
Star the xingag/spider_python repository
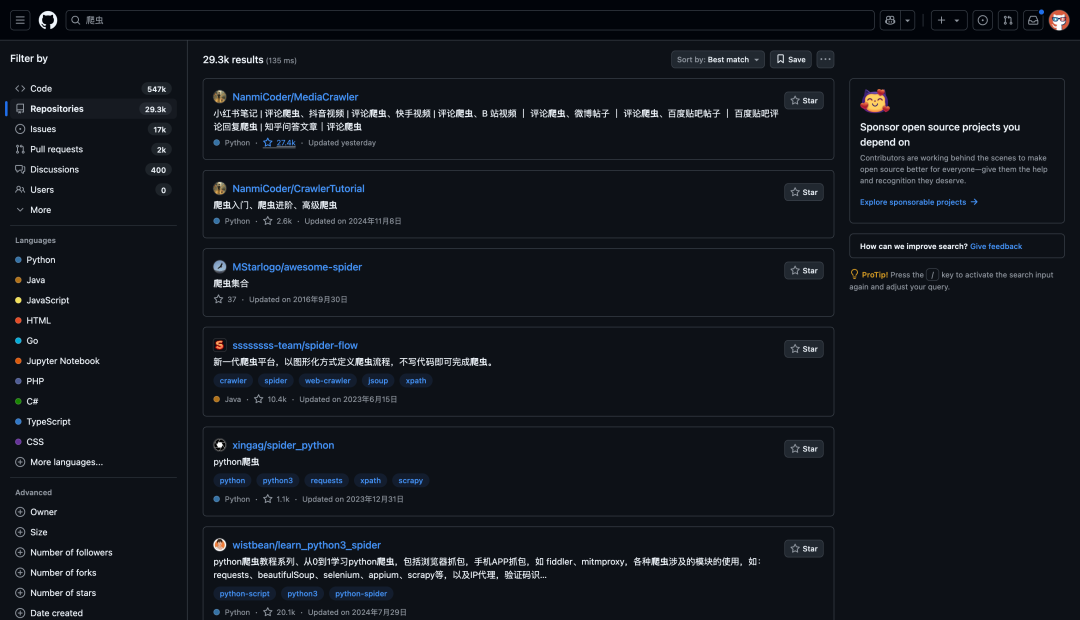[x=804, y=449]
